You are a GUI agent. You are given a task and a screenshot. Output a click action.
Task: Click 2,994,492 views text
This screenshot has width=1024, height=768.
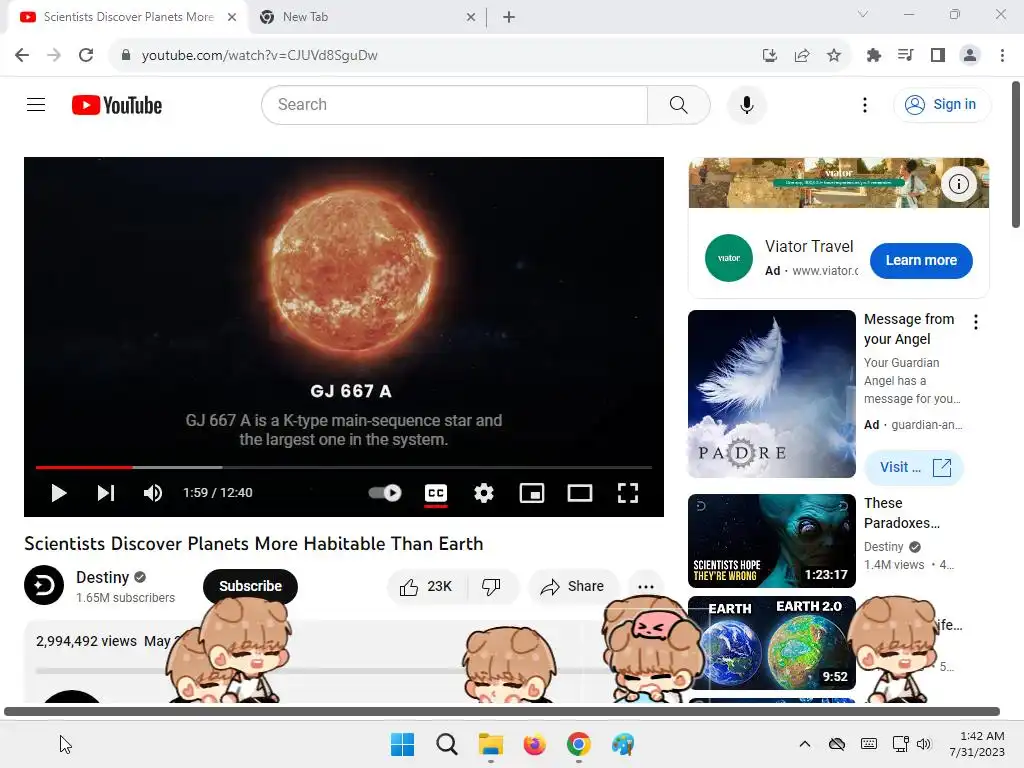coord(86,641)
